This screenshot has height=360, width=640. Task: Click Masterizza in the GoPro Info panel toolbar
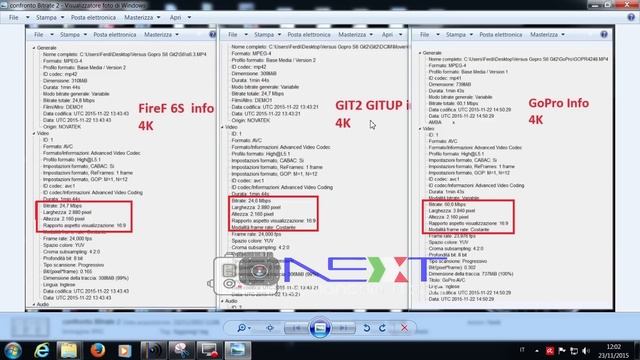click(x=544, y=35)
